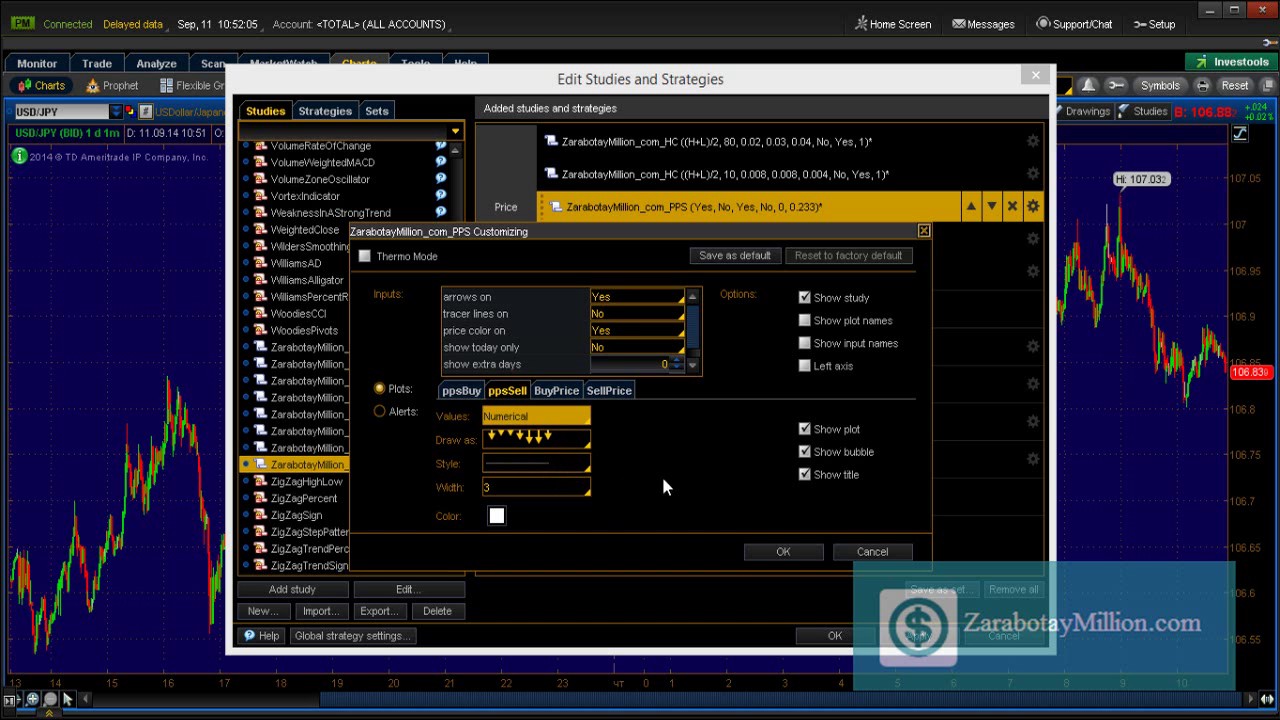Toggle Show bubble checkbox
The height and width of the screenshot is (720, 1280).
(804, 452)
